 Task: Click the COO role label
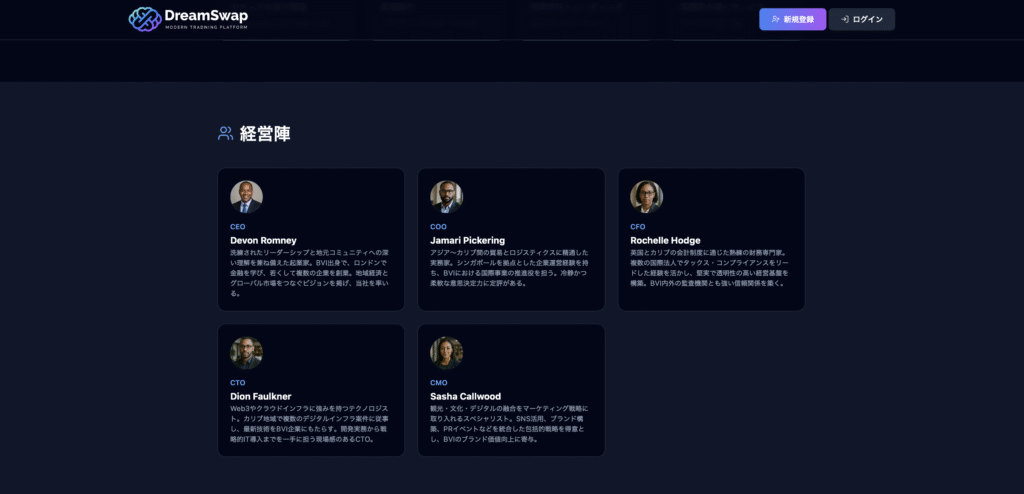438,227
